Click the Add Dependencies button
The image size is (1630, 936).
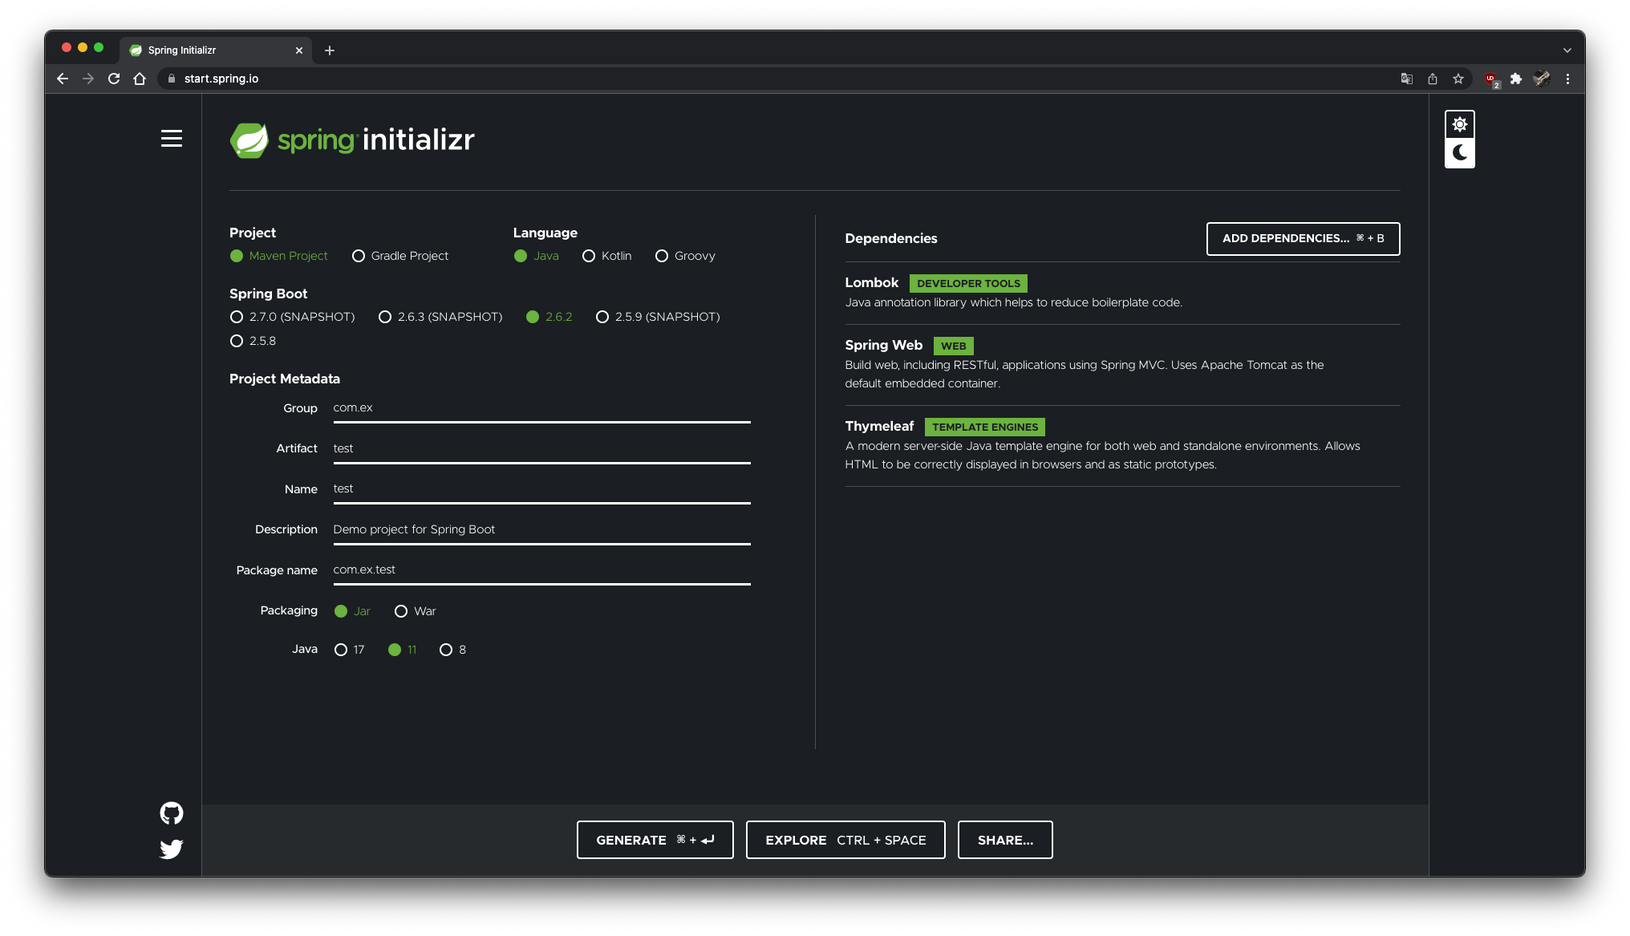coord(1303,239)
